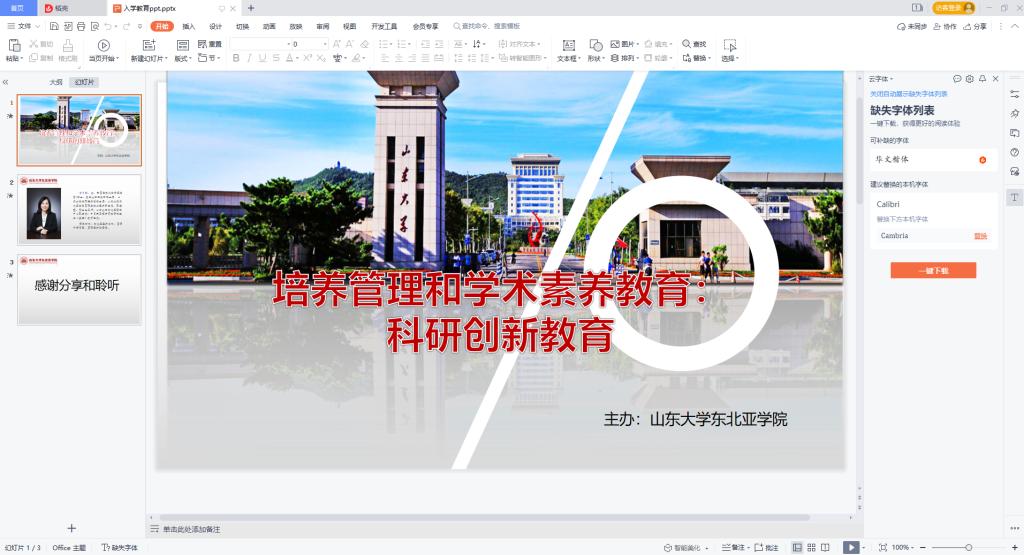Click the feedback bubble icon in font panel

point(957,78)
